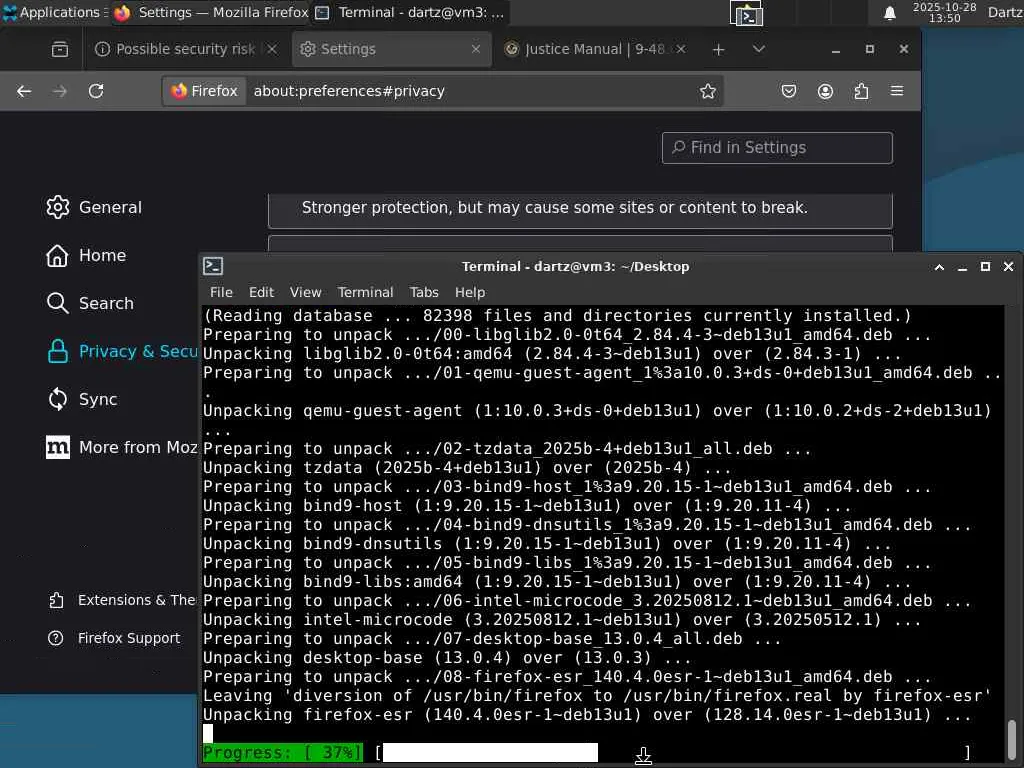The height and width of the screenshot is (768, 1024).
Task: Open Firefox View icon in tab bar
Action: (x=60, y=50)
